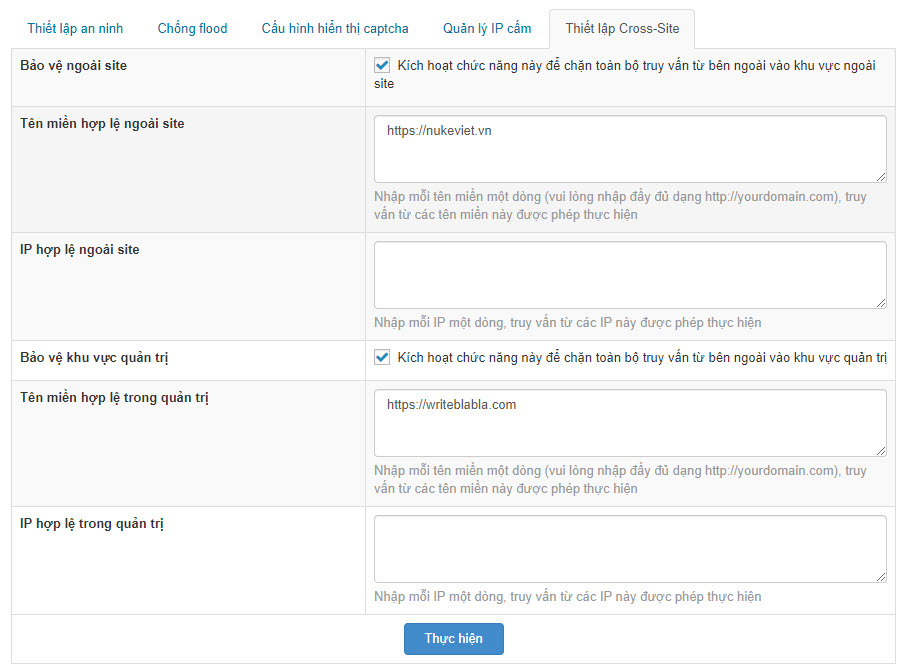This screenshot has height=668, width=907.
Task: Click resize handle of writeblabla.com textarea
Action: click(880, 451)
